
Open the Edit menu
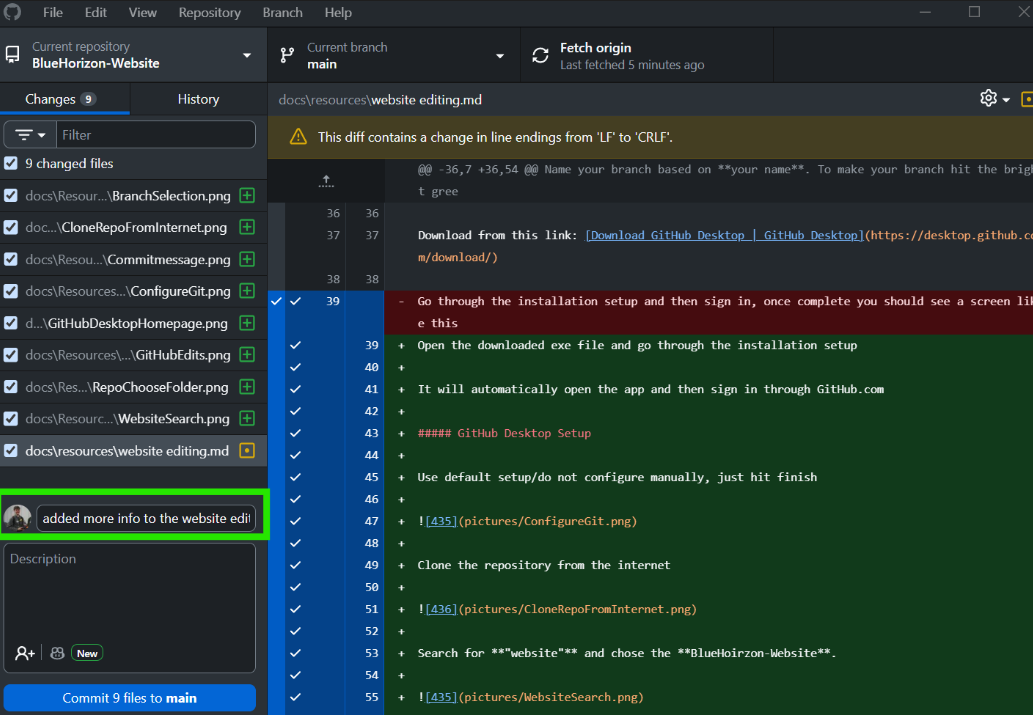click(x=96, y=13)
